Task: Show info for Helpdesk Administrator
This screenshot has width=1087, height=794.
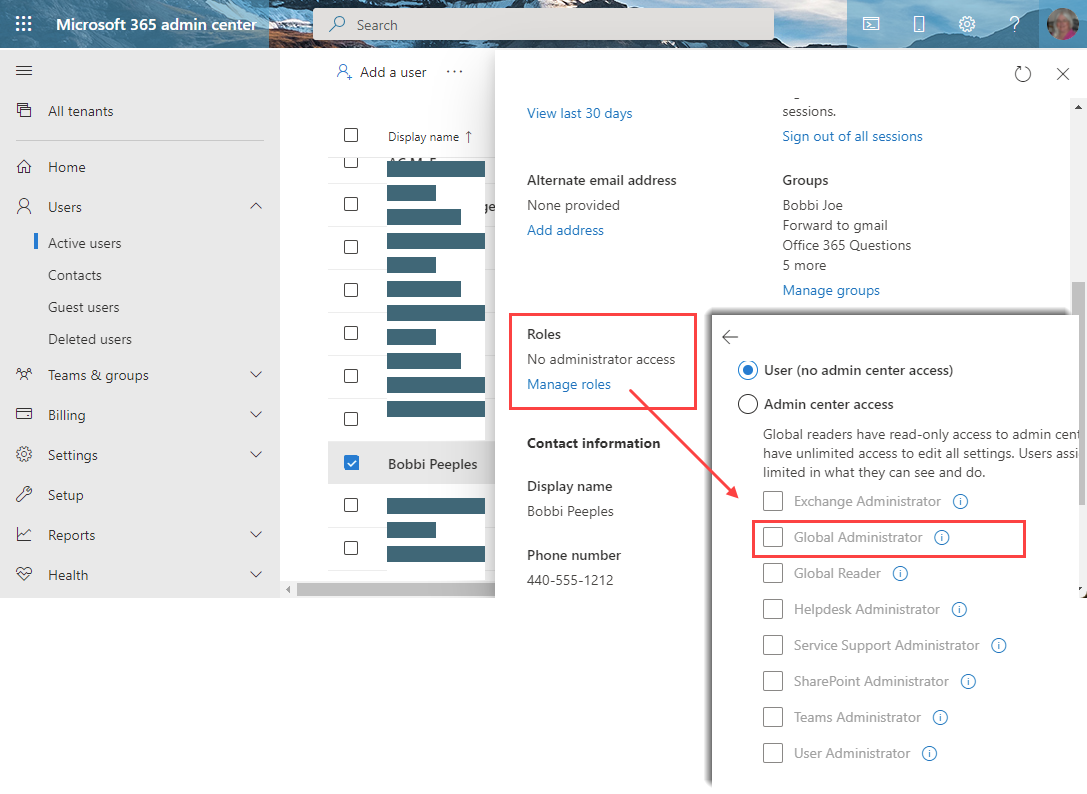Action: point(959,610)
